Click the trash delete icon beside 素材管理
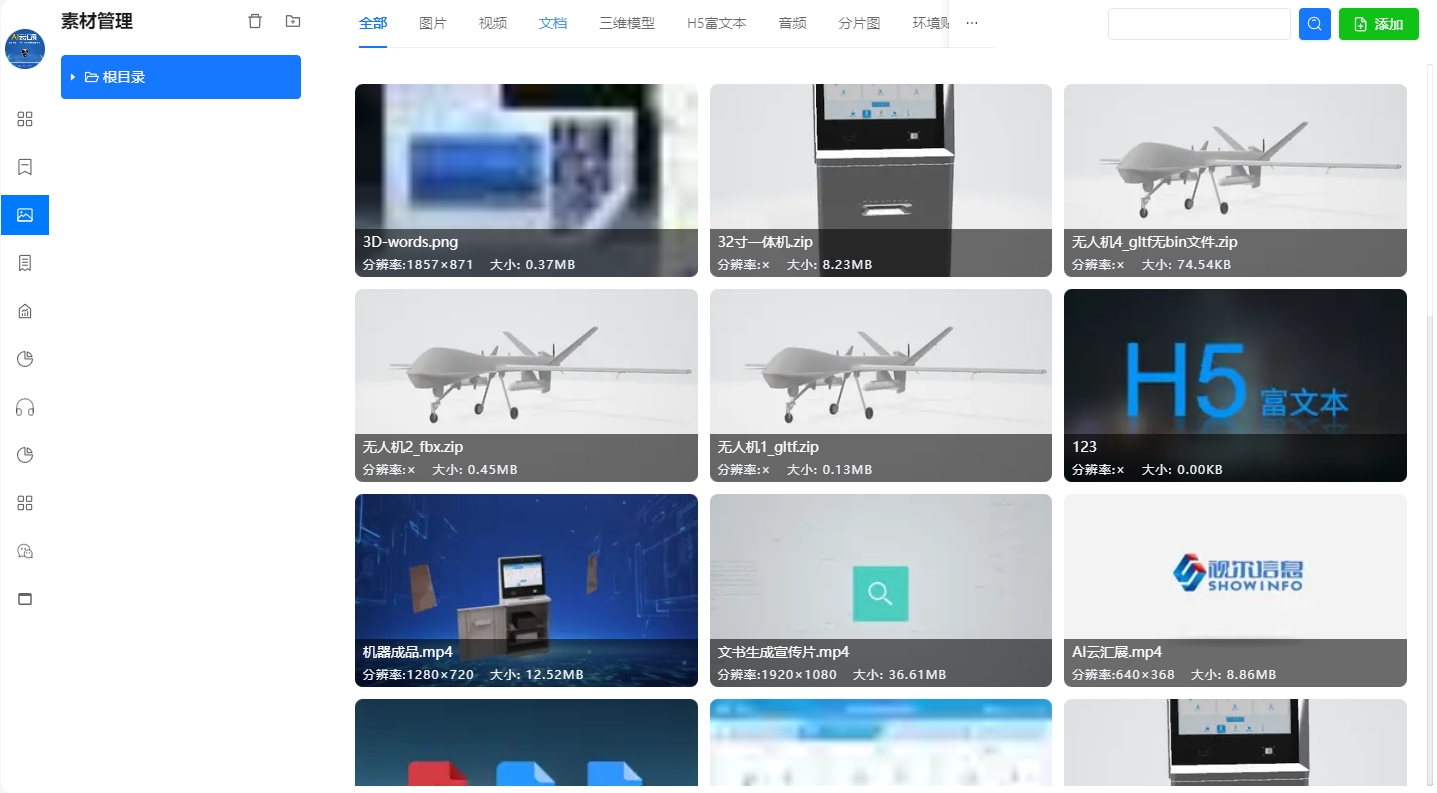 click(255, 22)
